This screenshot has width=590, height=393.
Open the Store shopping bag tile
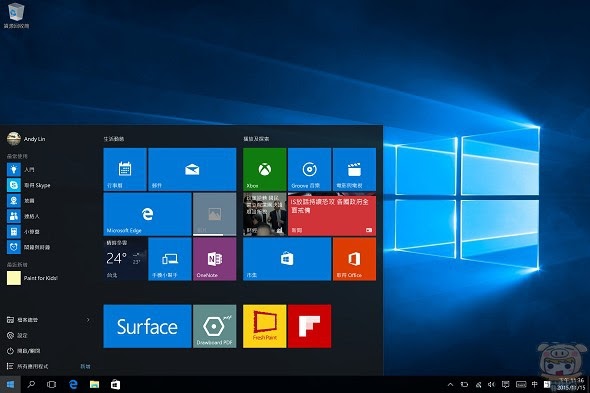[x=287, y=259]
